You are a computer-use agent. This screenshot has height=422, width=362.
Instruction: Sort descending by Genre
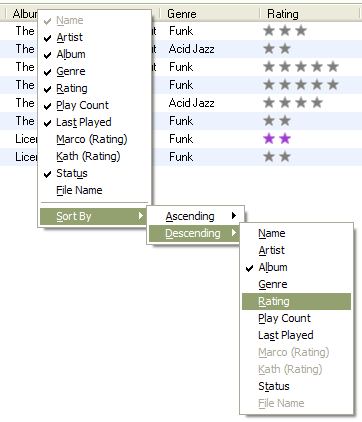point(273,284)
